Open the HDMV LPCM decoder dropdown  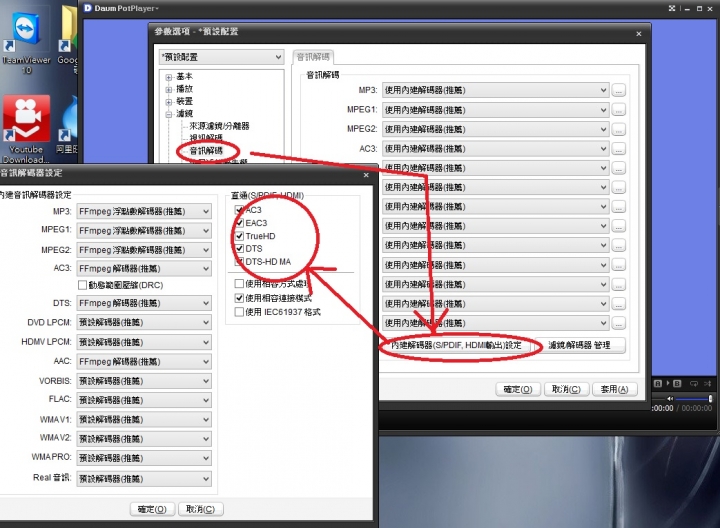(x=144, y=342)
